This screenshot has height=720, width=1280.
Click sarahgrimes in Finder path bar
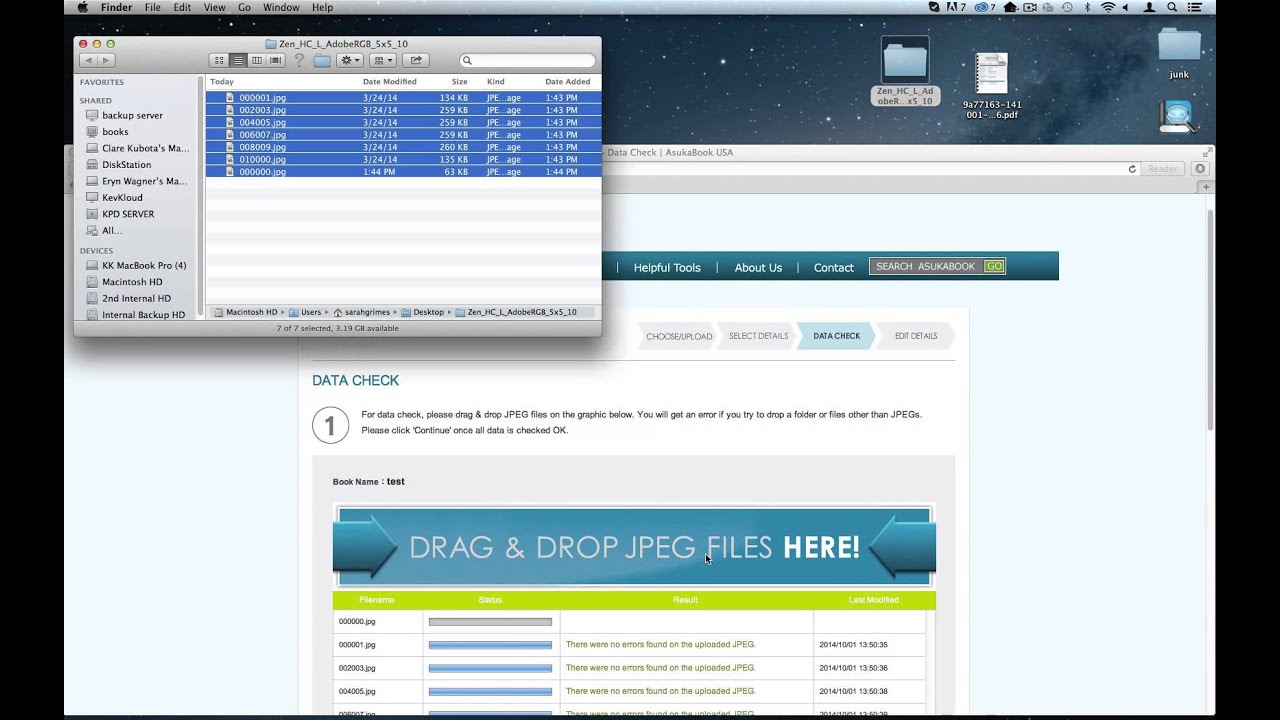363,312
